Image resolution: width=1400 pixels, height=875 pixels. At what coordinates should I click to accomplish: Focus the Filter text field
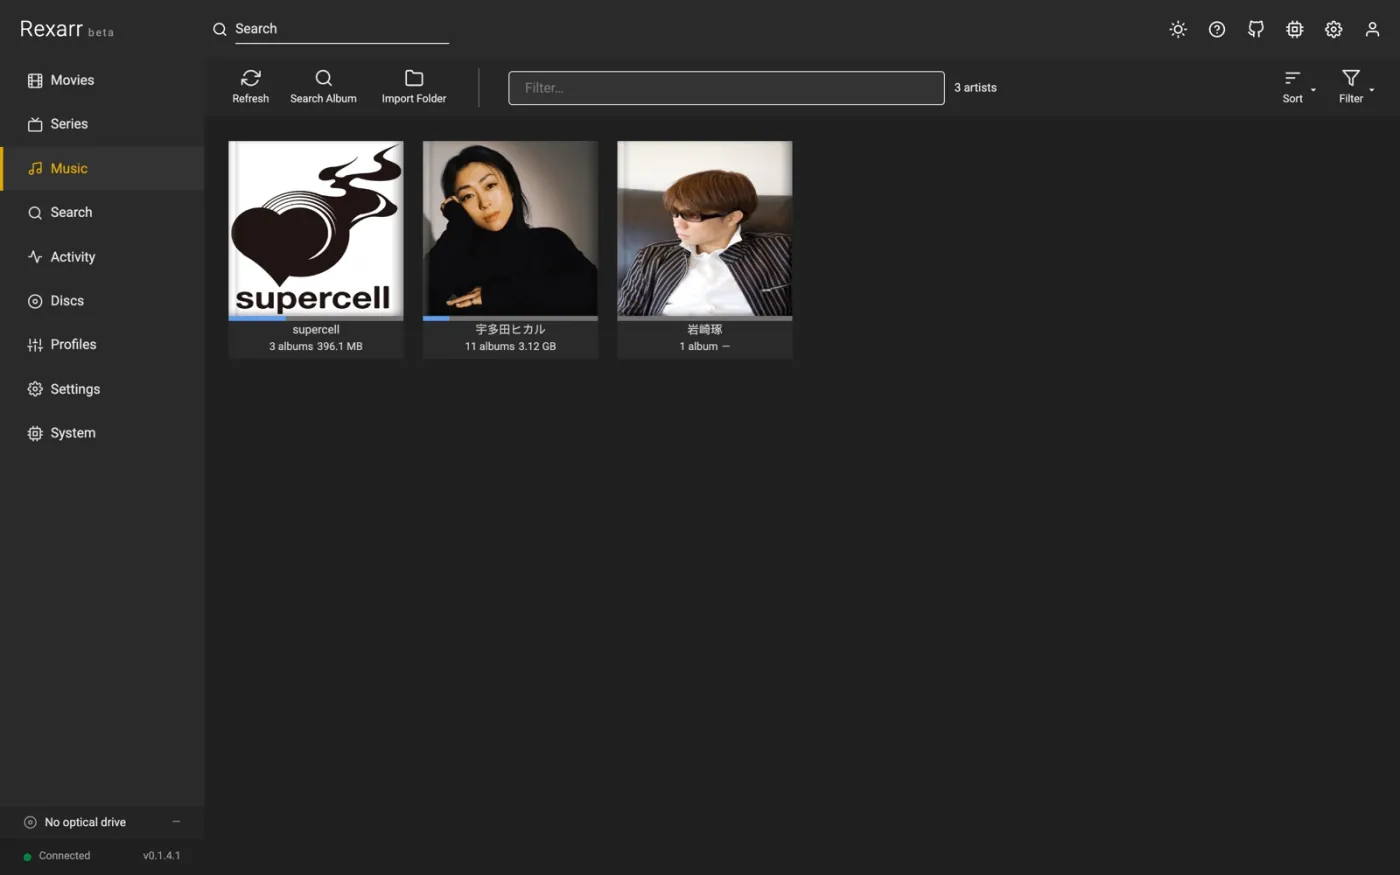click(x=726, y=88)
